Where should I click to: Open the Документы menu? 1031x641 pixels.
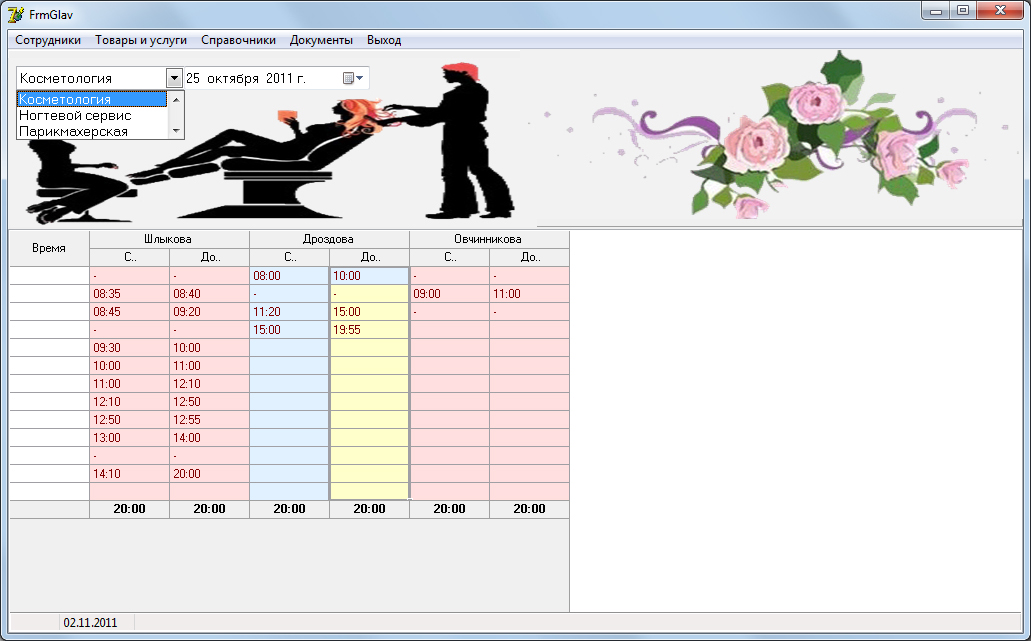[x=321, y=40]
